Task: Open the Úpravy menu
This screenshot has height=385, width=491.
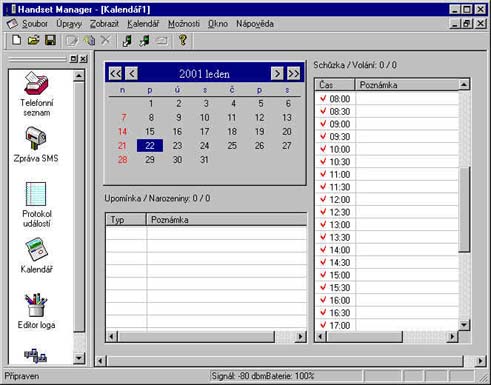Action: coord(69,24)
